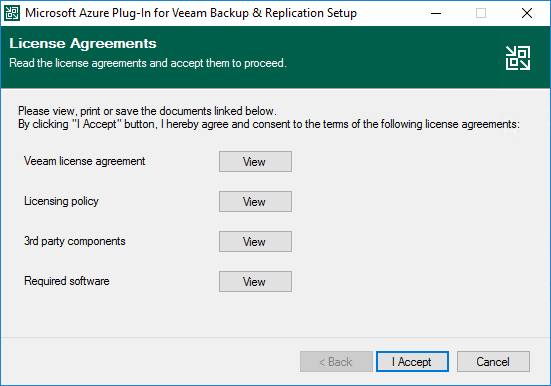Click the '3rd party components' label

pos(74,241)
